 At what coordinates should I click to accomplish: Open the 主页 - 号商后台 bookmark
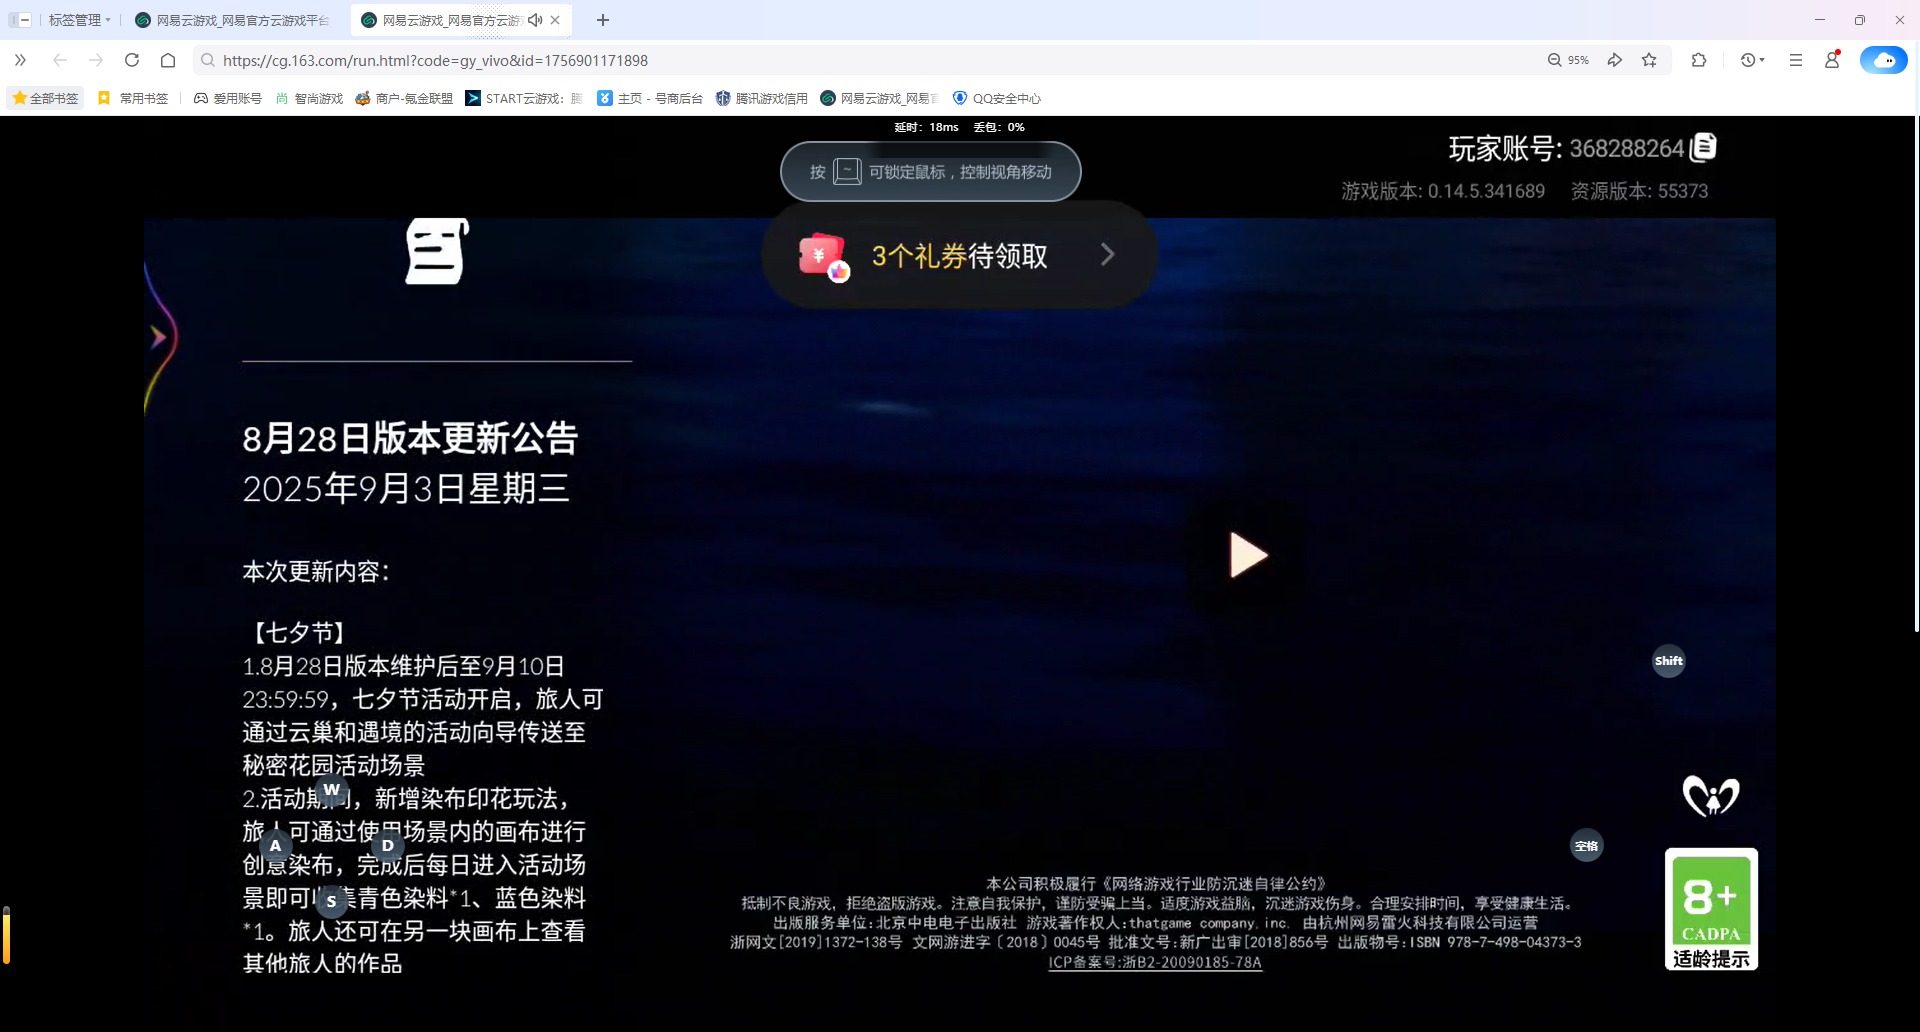(650, 98)
